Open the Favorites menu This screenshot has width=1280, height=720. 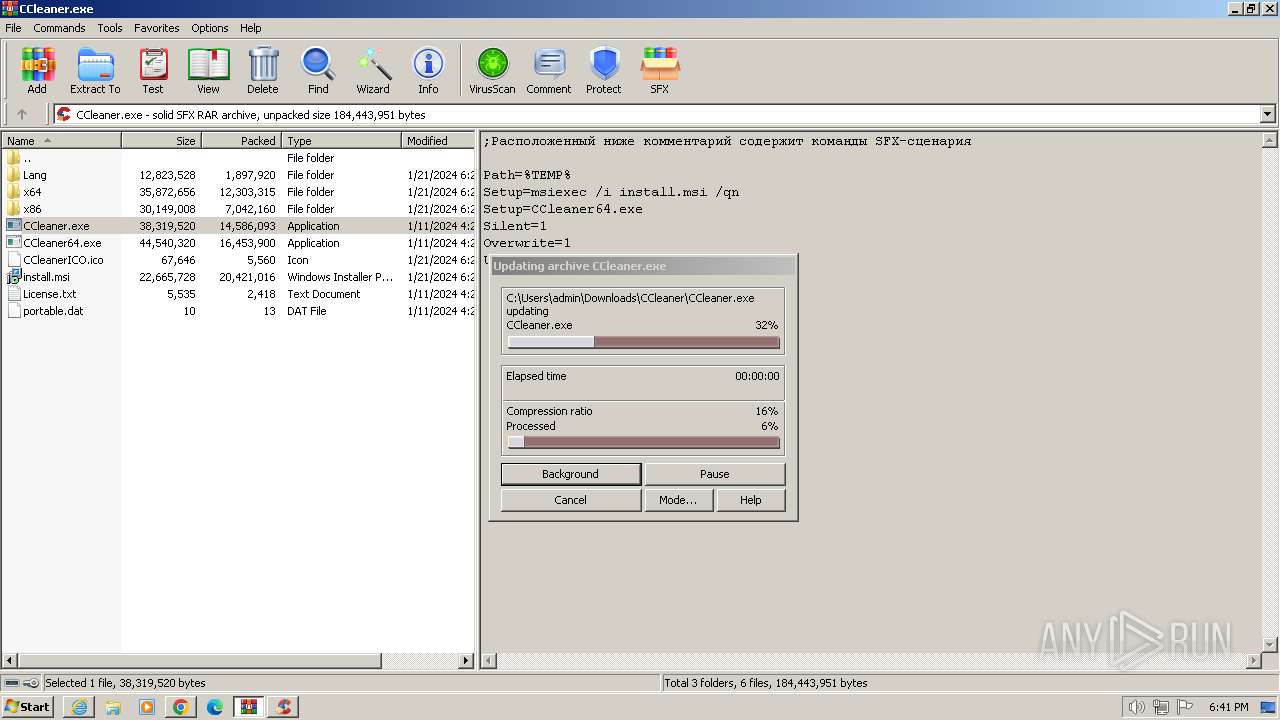pyautogui.click(x=157, y=28)
